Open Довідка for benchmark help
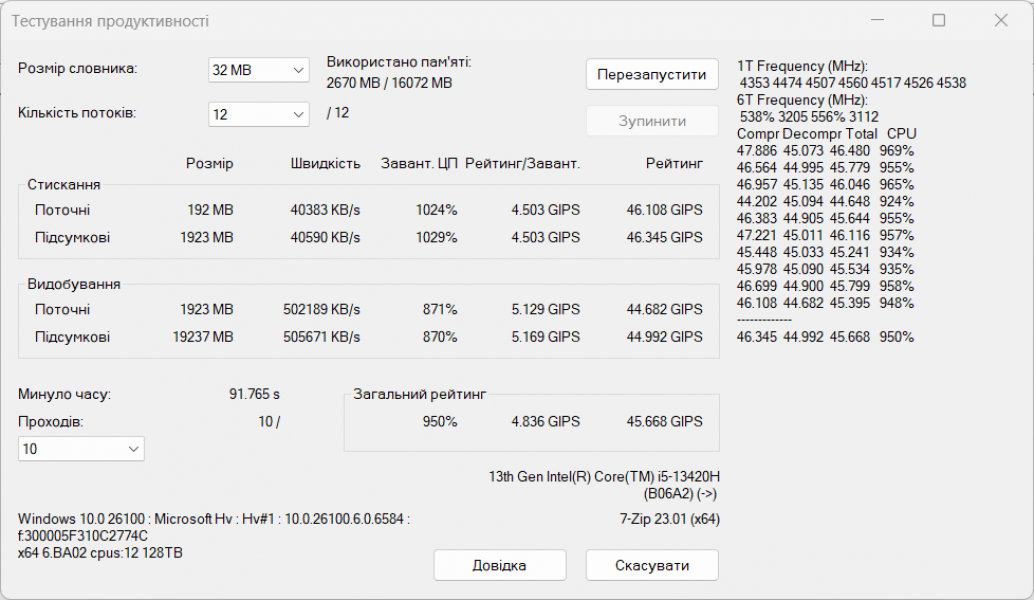 coord(499,565)
